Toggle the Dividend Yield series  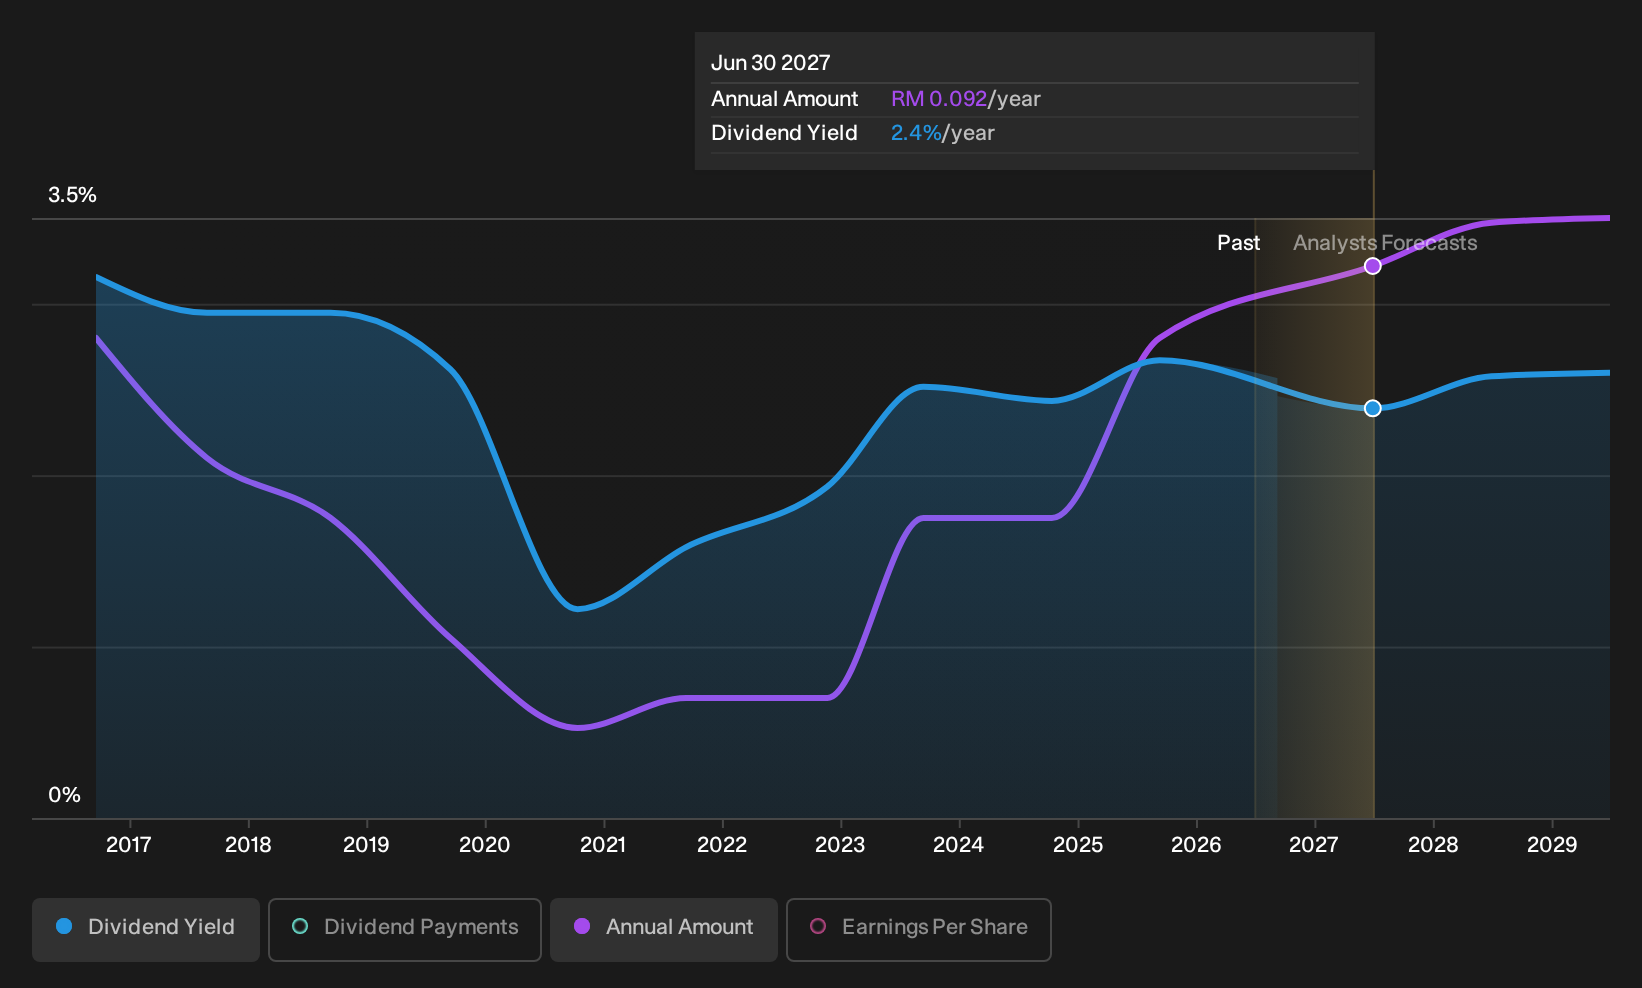(146, 930)
